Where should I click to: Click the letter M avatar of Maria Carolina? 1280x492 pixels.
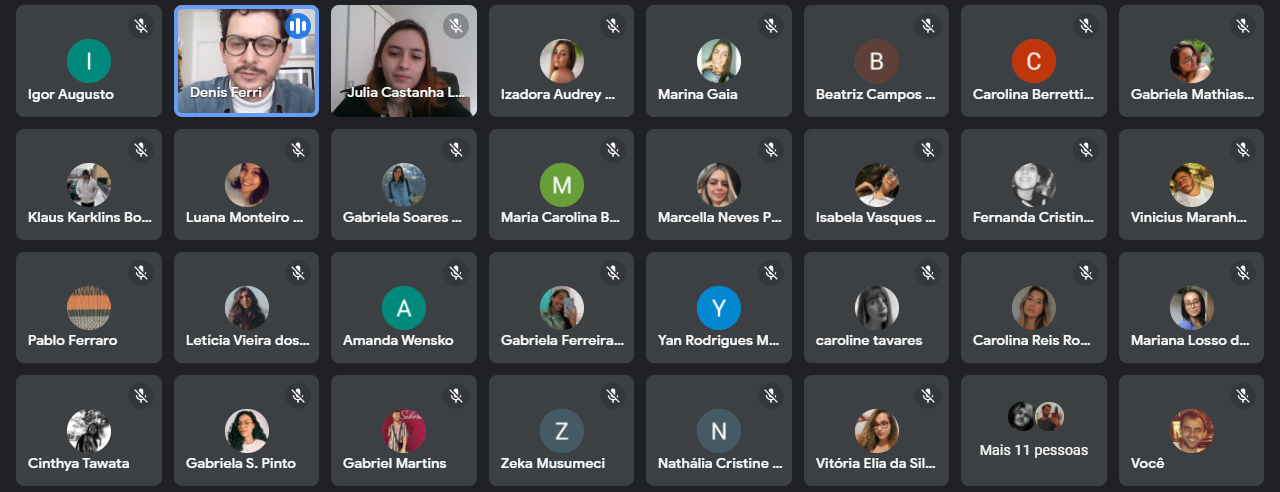coord(562,185)
